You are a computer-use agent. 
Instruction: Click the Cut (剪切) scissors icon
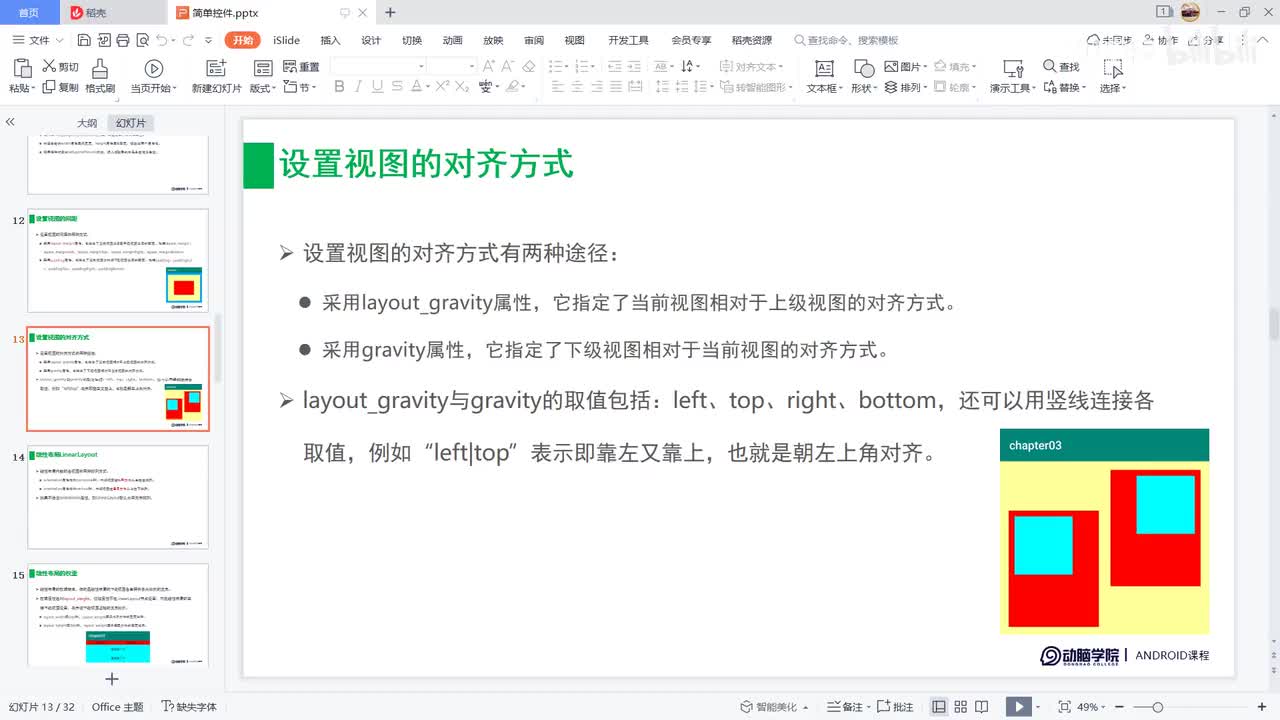(x=49, y=66)
